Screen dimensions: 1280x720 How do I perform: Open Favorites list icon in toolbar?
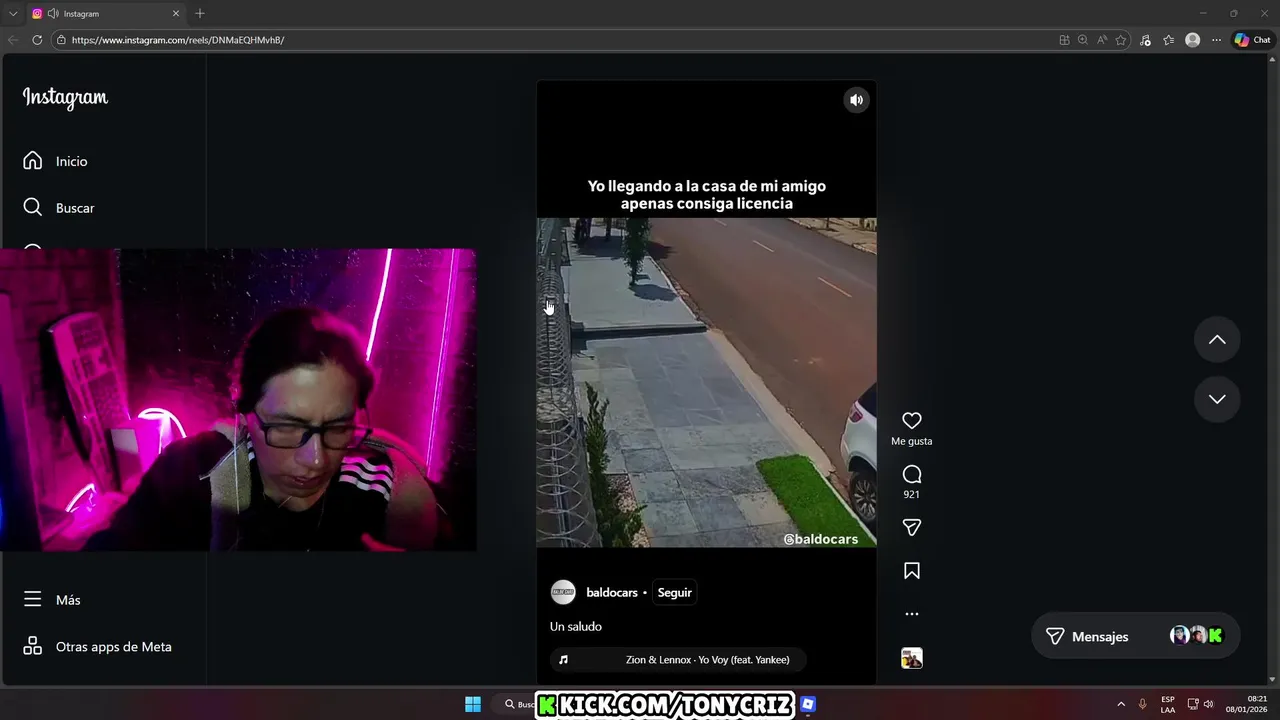click(x=1168, y=40)
